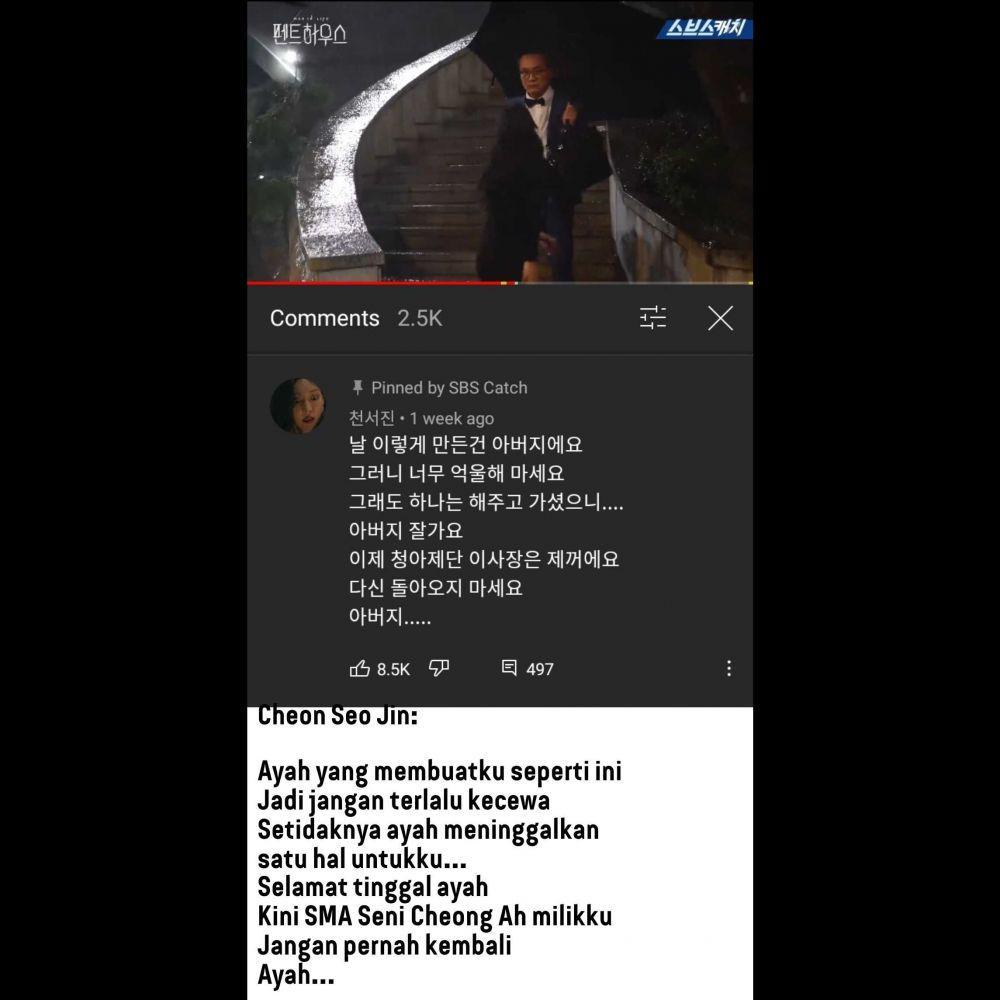Click the '1 week ago' timestamp
The height and width of the screenshot is (1000, 1000).
(x=452, y=418)
